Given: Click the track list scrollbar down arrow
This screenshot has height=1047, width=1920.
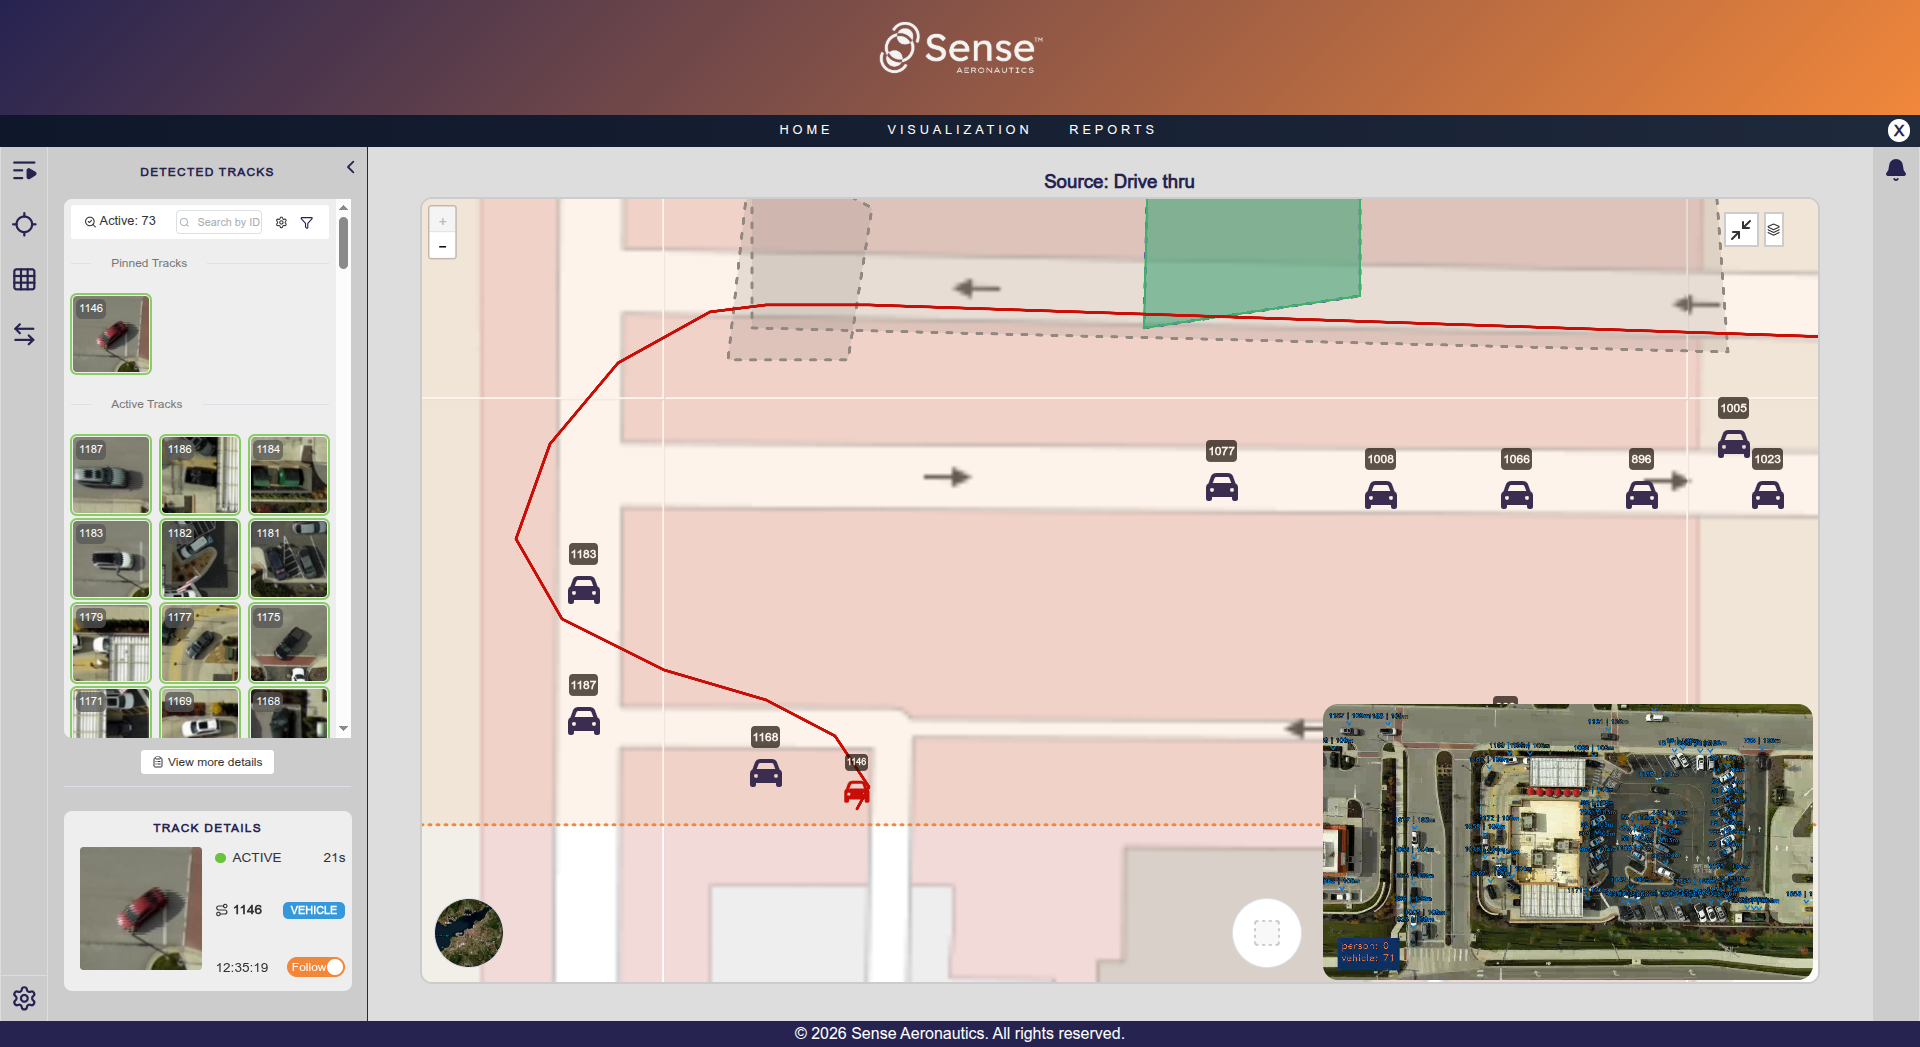Looking at the screenshot, I should [x=343, y=729].
